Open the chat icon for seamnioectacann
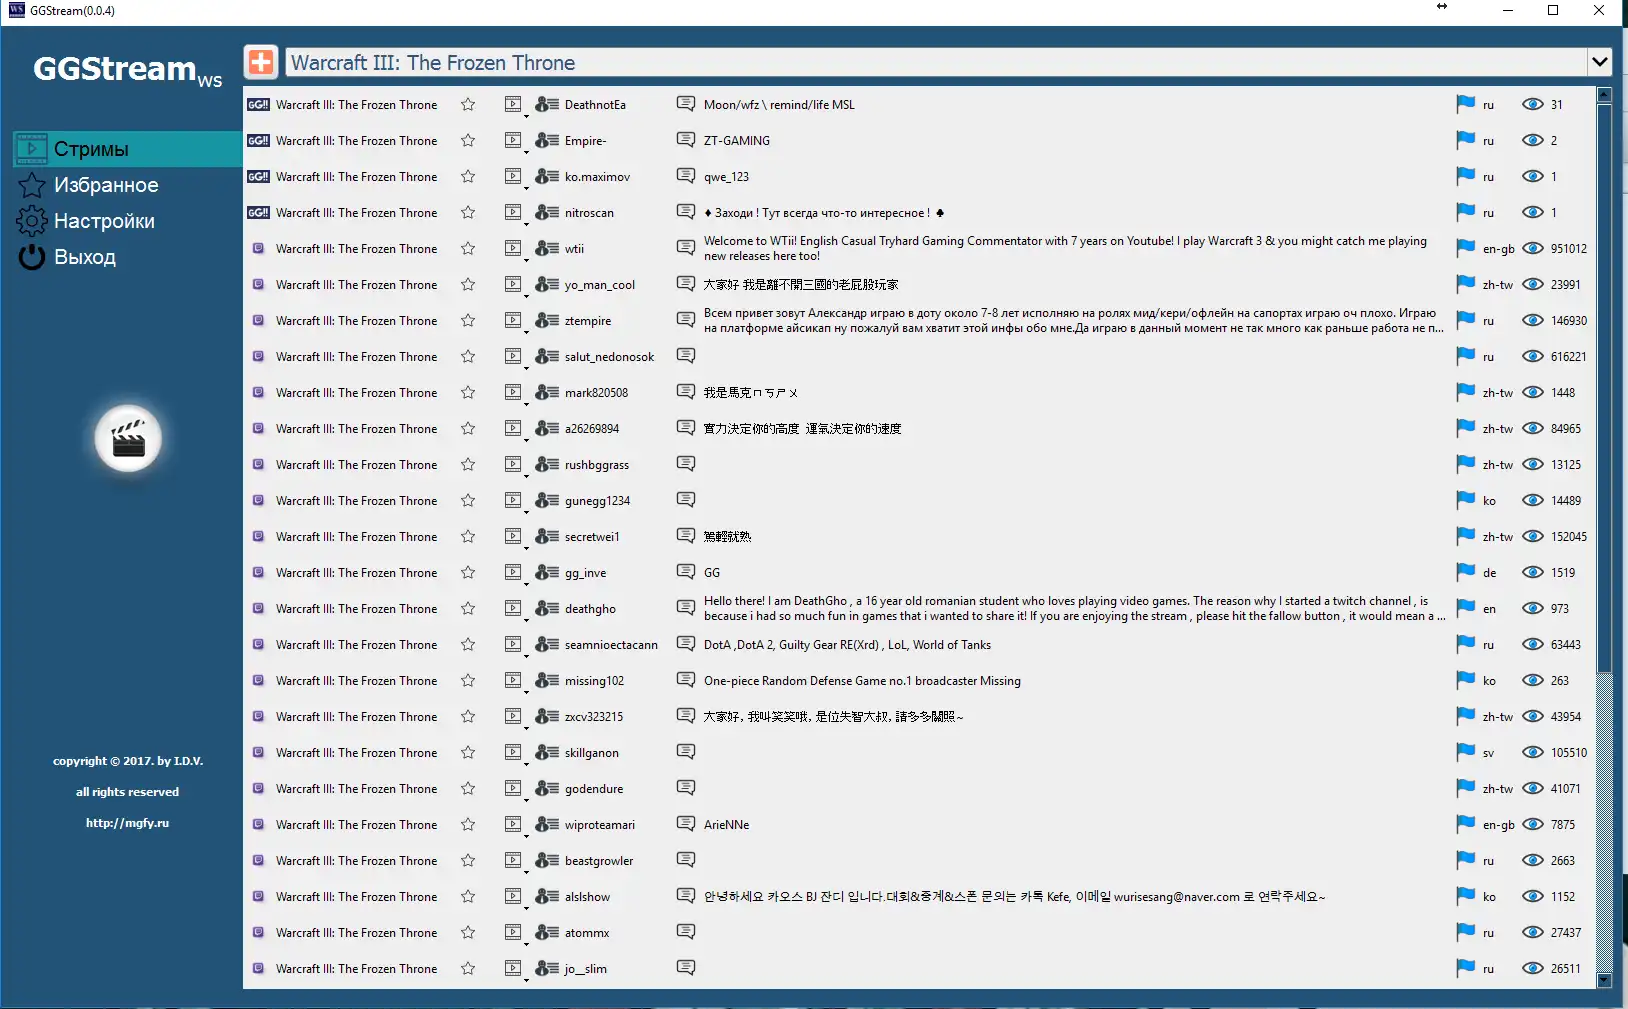Image resolution: width=1628 pixels, height=1009 pixels. (686, 644)
